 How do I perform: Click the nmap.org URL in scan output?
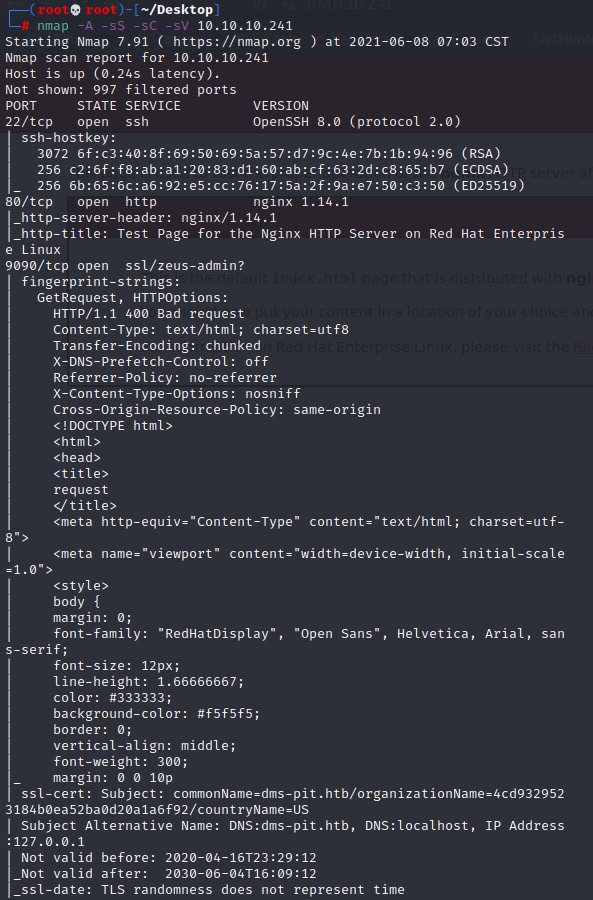(x=237, y=42)
